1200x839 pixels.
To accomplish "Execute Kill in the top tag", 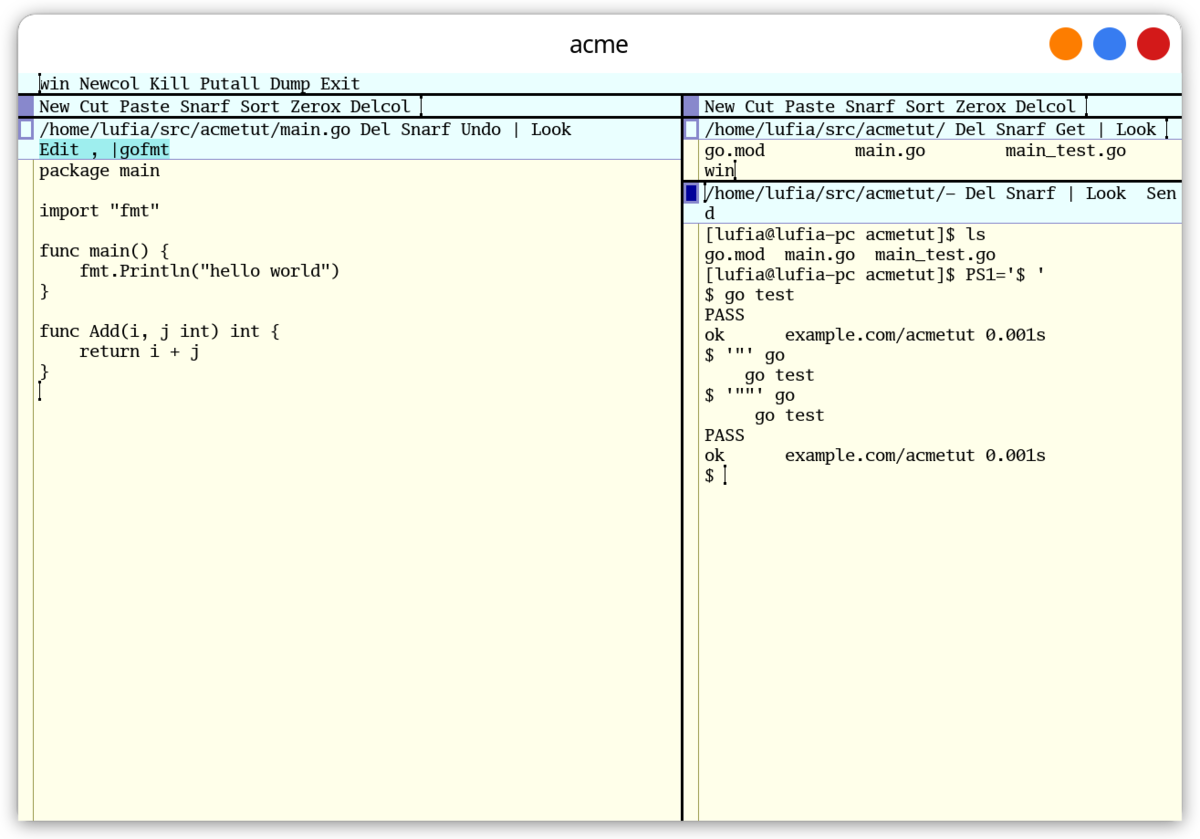I will coord(170,84).
